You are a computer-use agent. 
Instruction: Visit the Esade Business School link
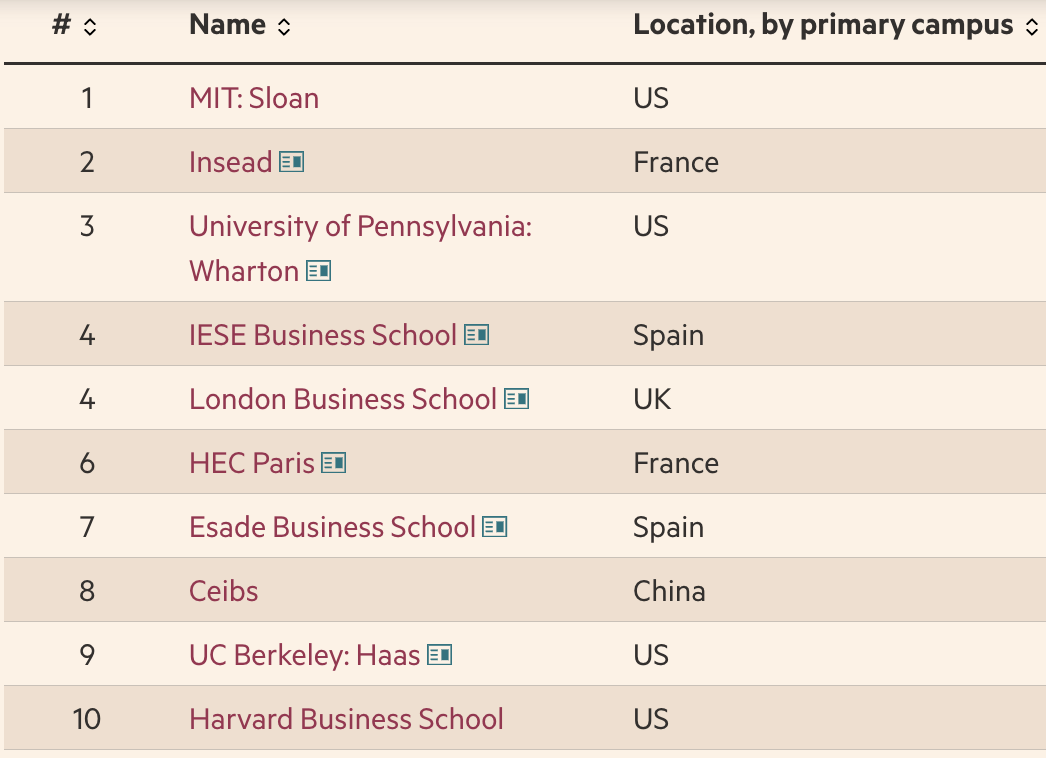click(x=332, y=527)
